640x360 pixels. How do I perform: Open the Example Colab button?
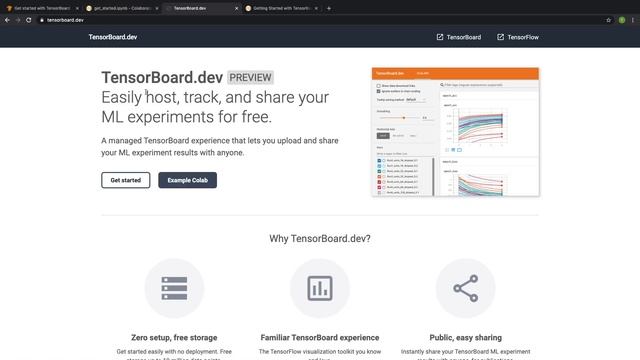[187, 180]
